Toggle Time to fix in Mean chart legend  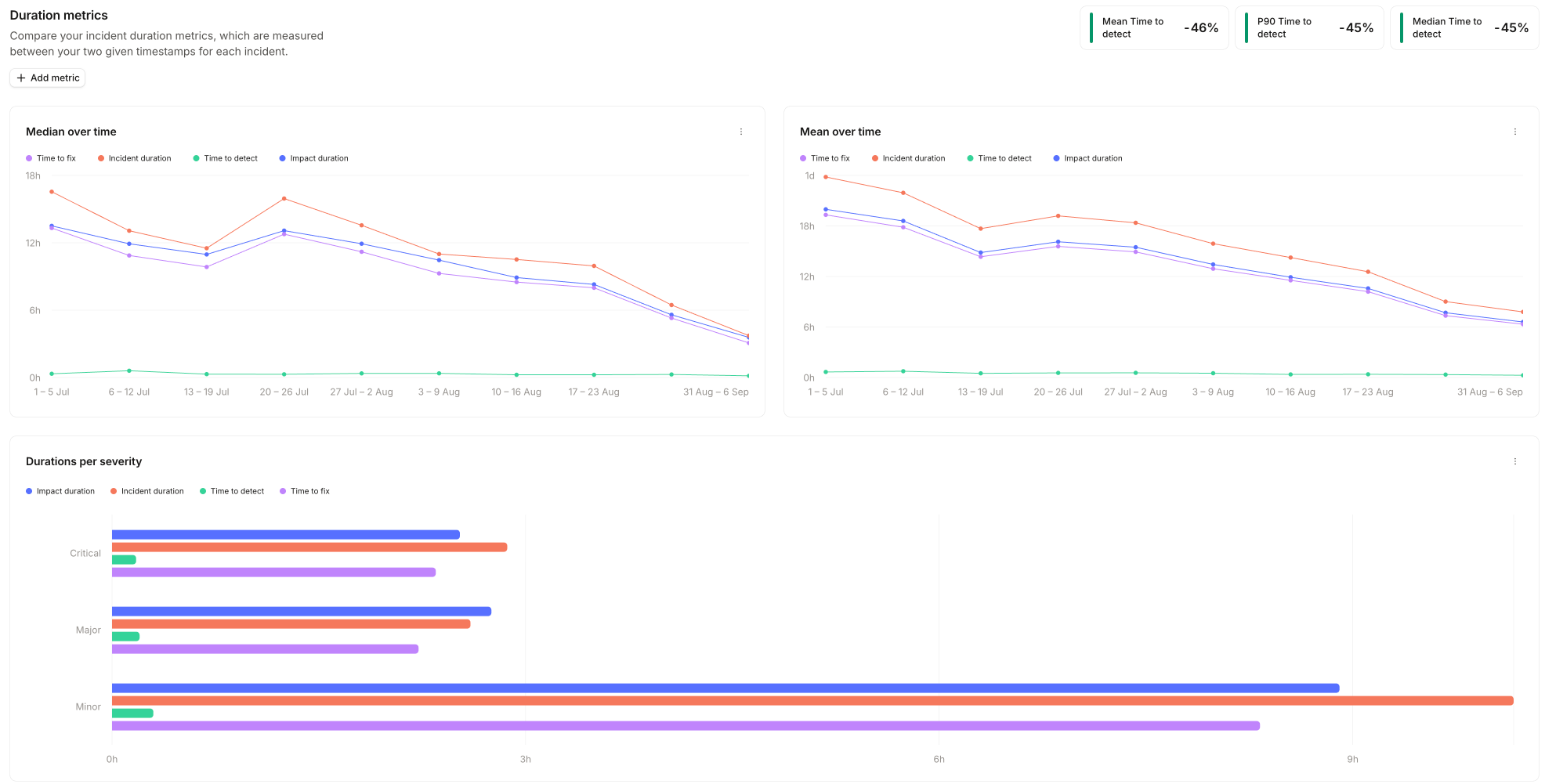tap(825, 158)
